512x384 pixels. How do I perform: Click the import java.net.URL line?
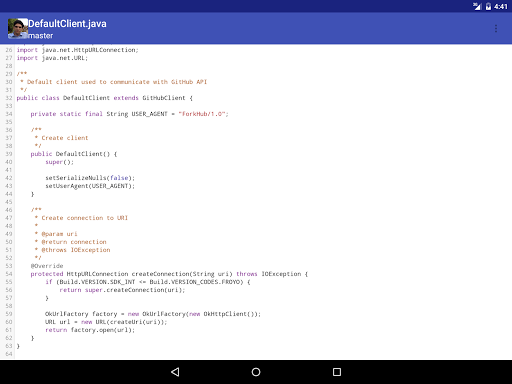[x=52, y=58]
